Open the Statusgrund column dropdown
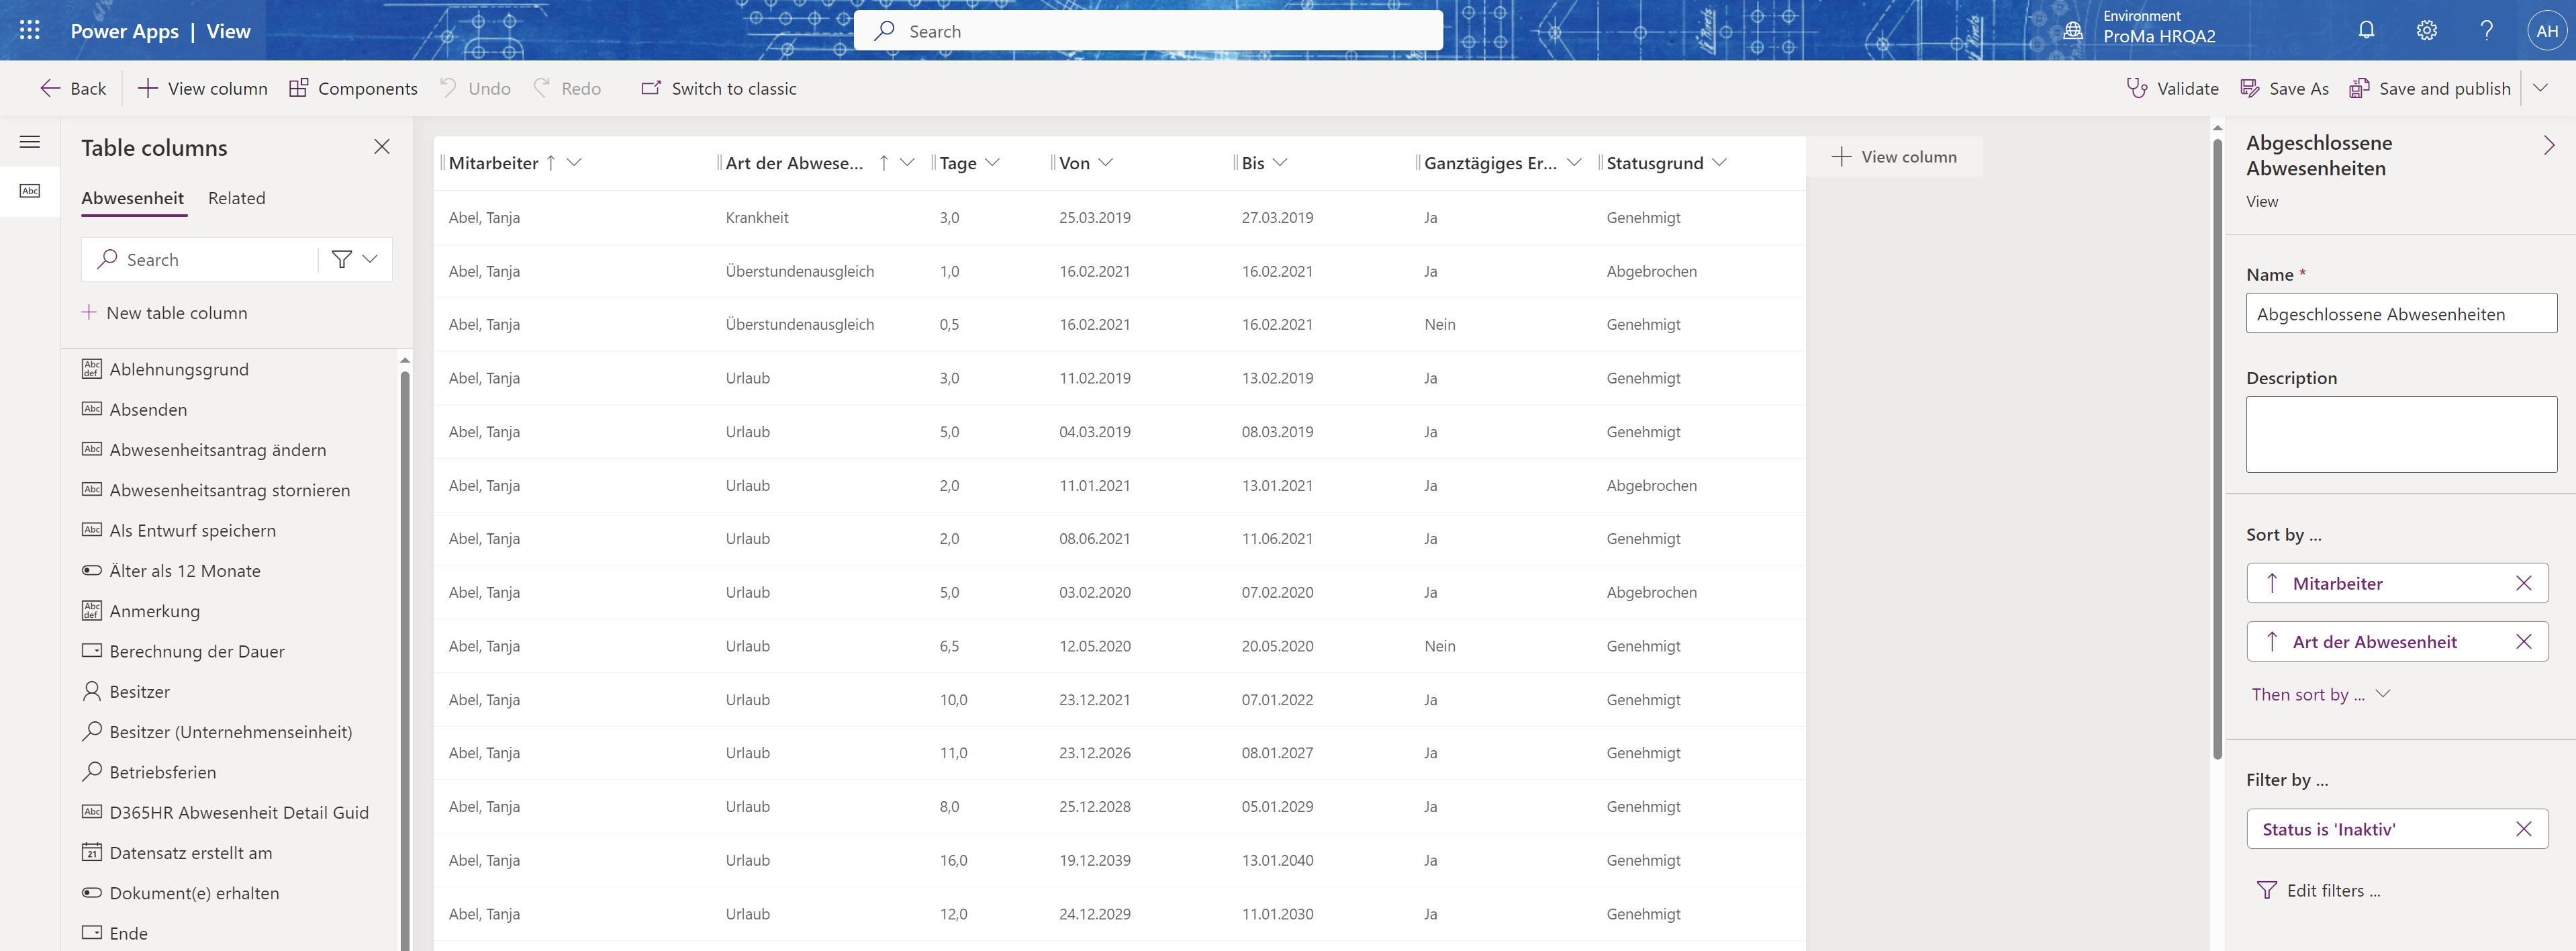The image size is (2576, 951). point(1719,162)
